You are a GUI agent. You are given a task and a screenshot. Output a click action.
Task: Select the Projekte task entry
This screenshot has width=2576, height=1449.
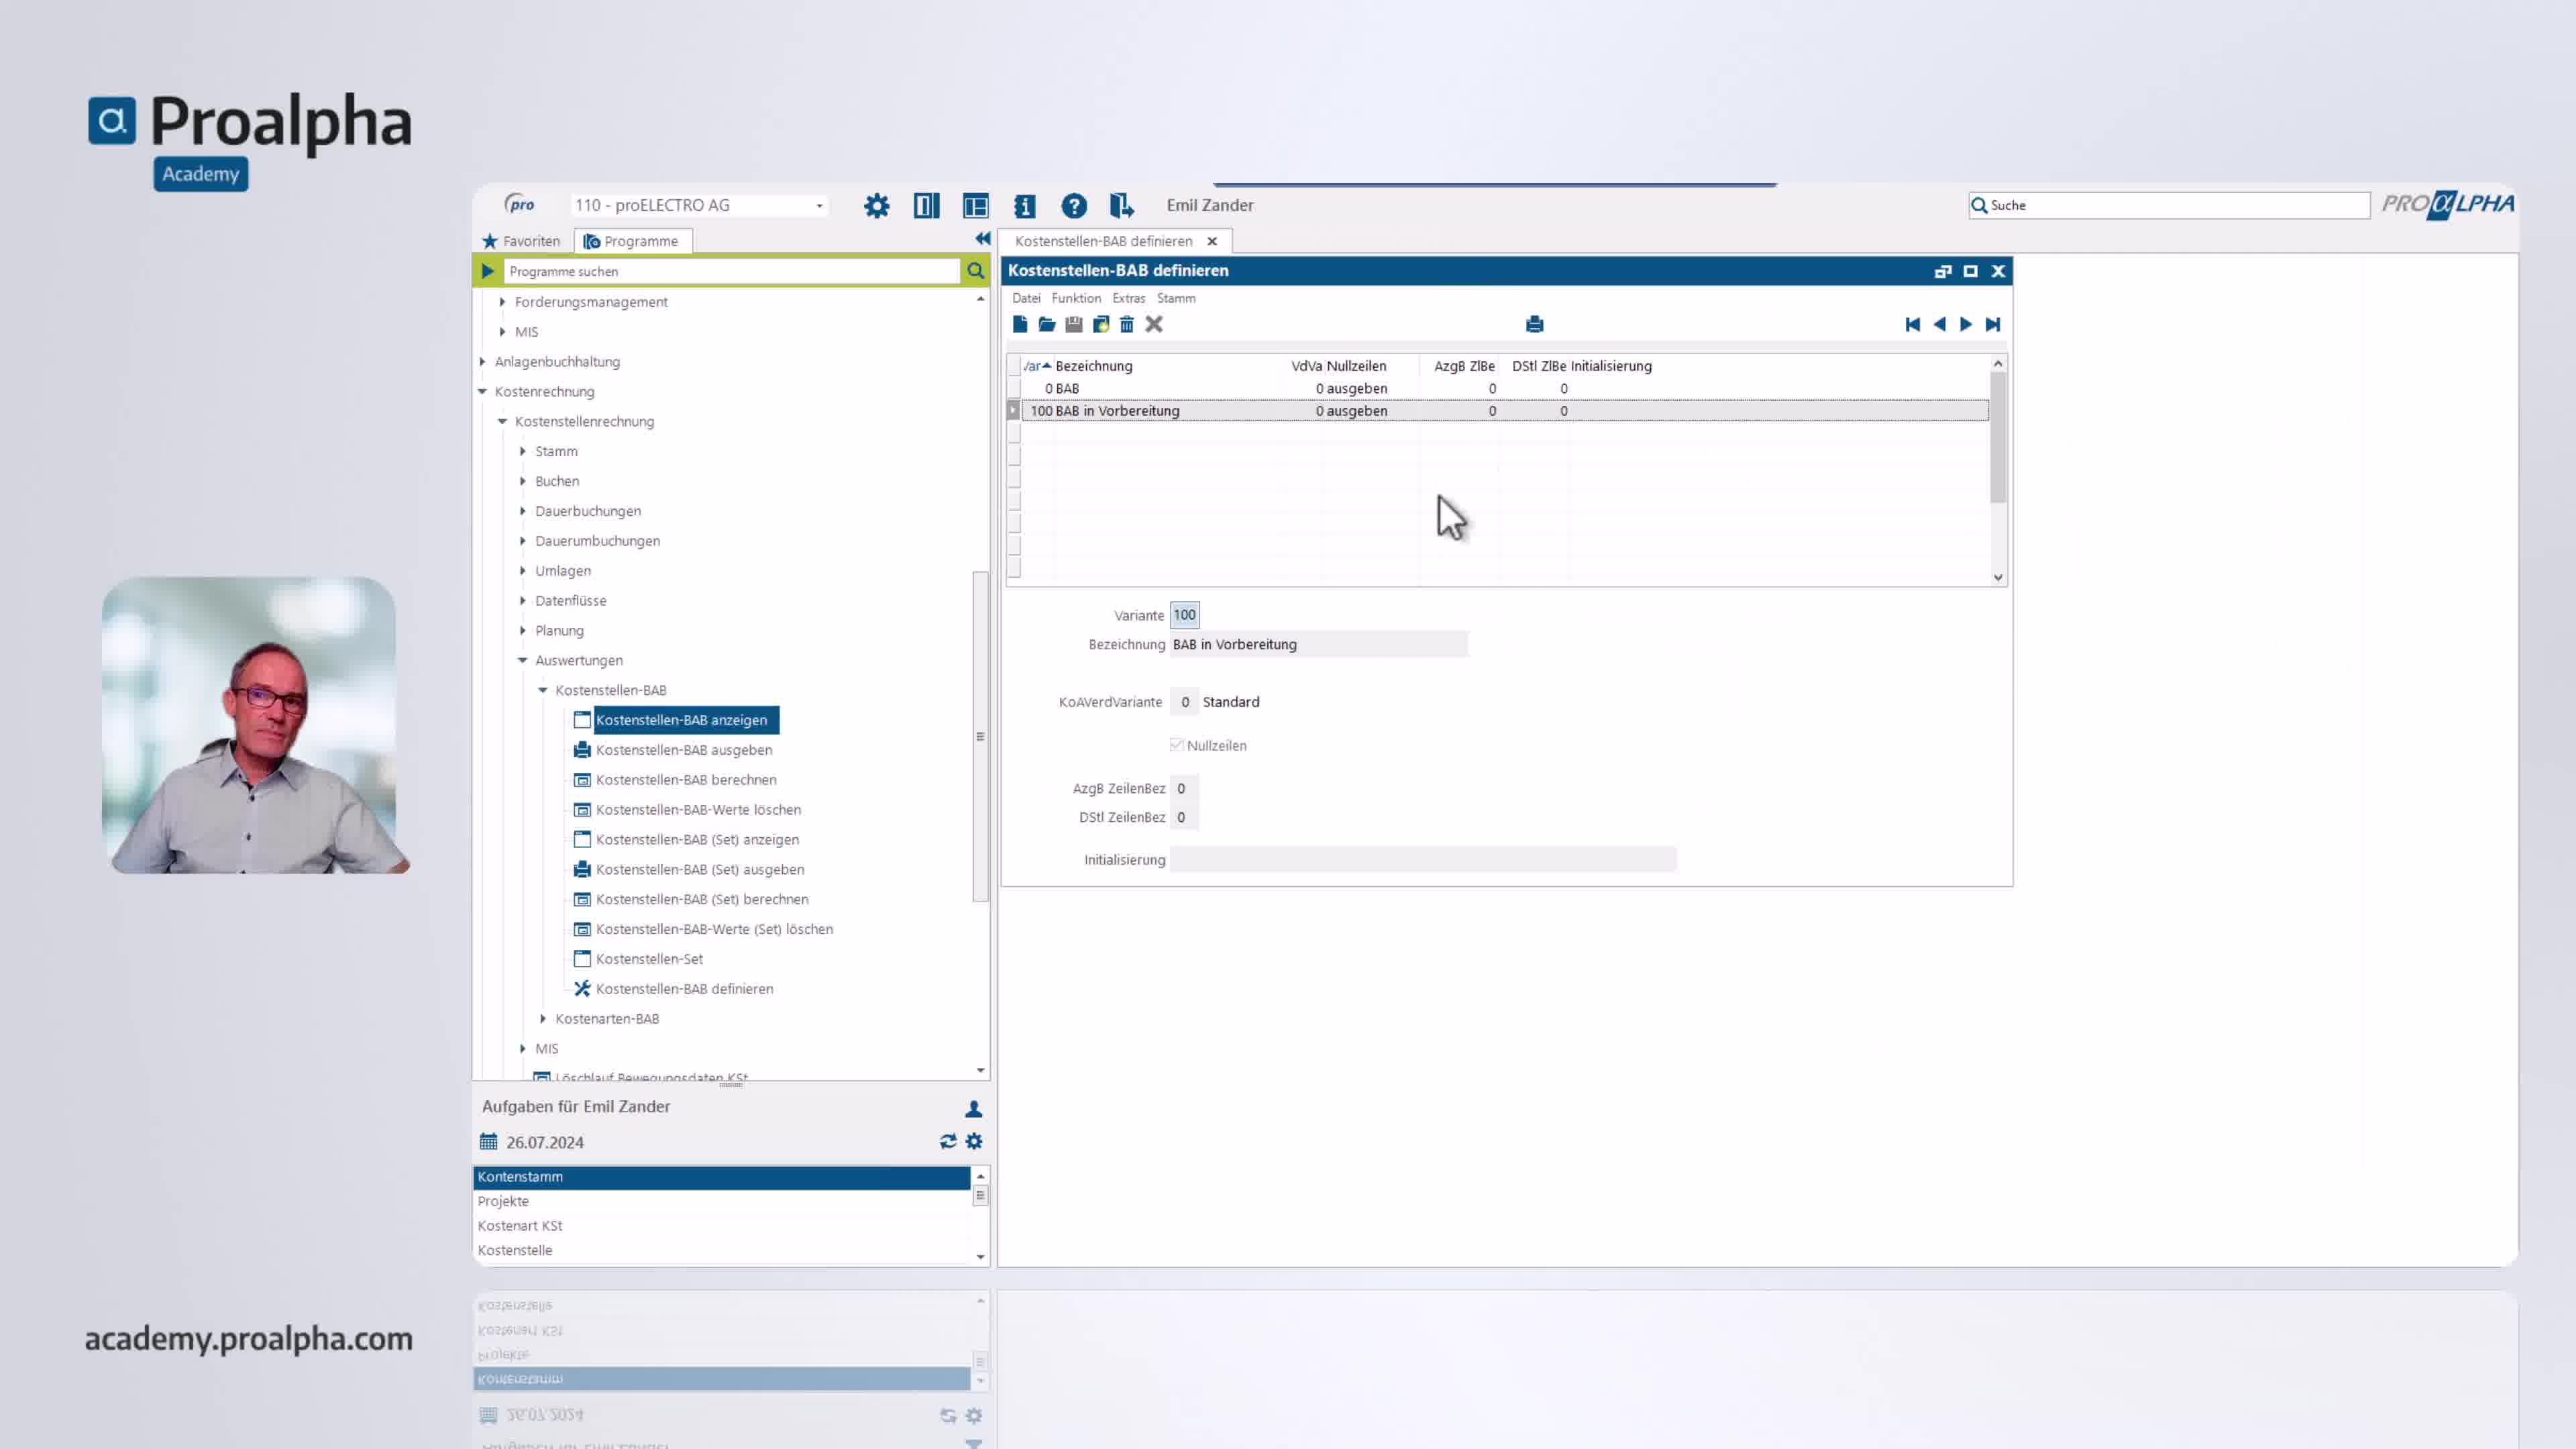point(503,1201)
